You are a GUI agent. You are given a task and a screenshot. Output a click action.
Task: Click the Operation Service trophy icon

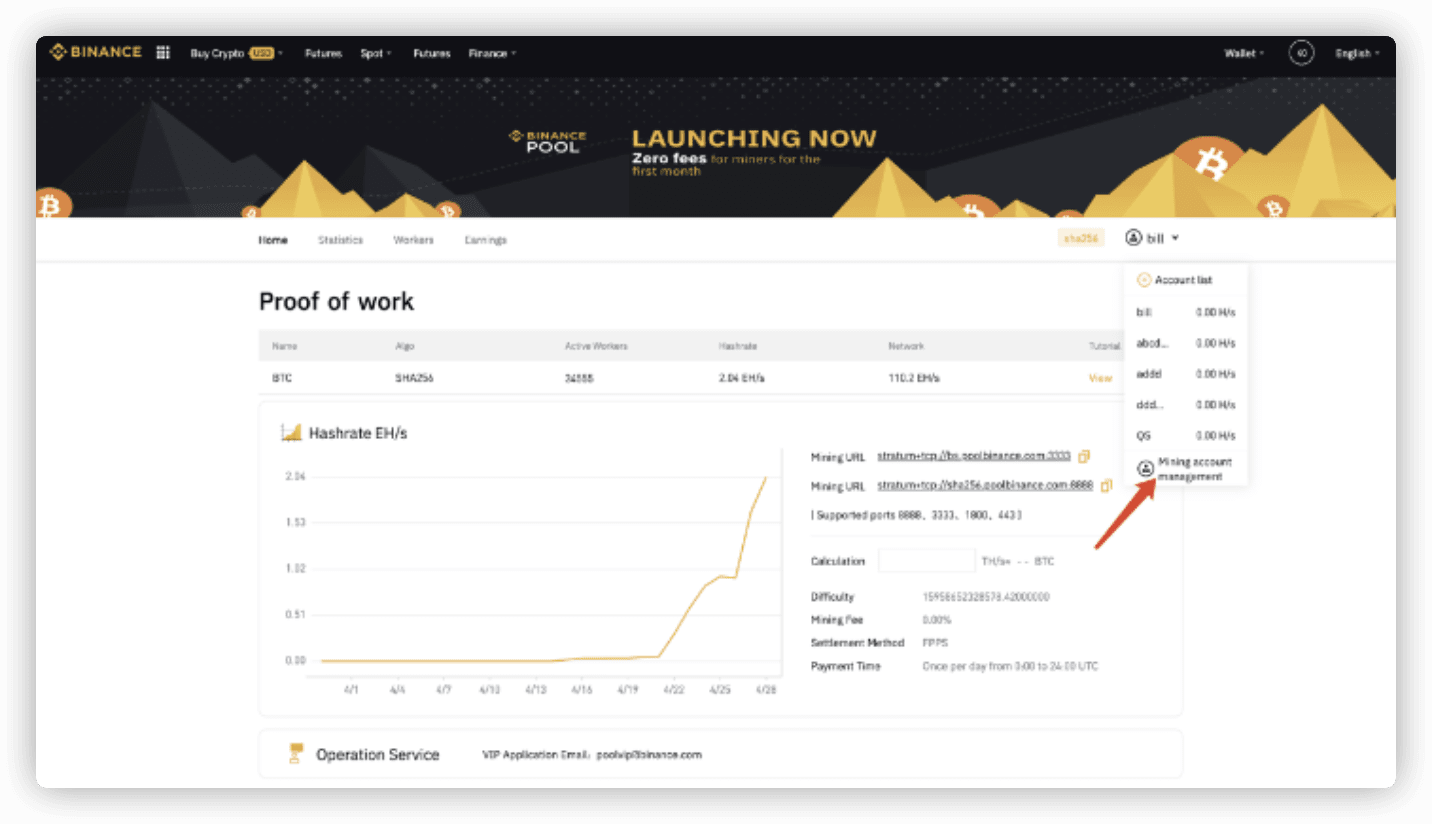pos(294,754)
